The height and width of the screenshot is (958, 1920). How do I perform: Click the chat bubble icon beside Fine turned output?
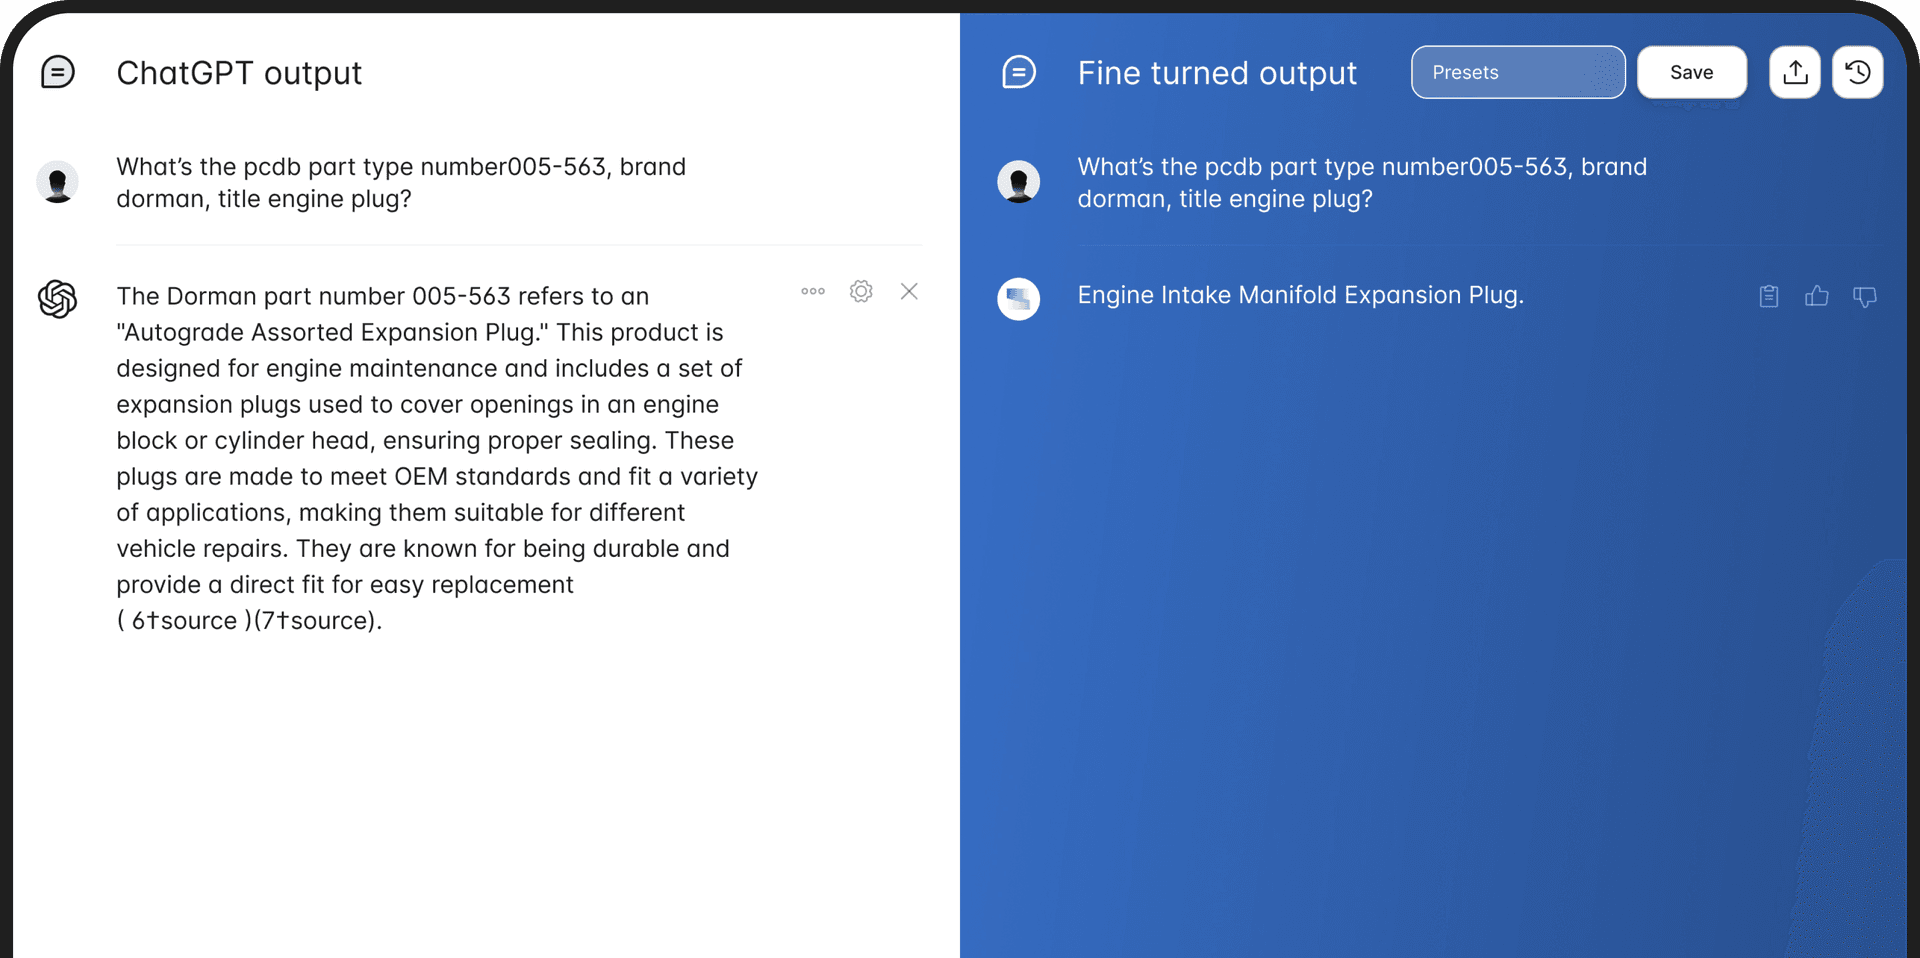[x=1019, y=72]
